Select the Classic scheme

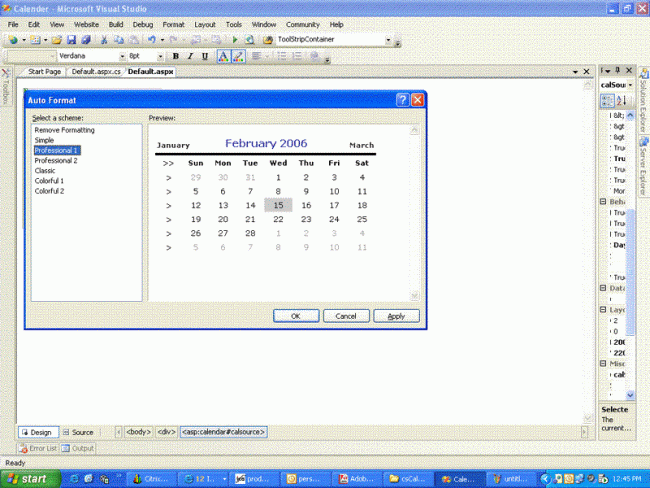coord(45,170)
